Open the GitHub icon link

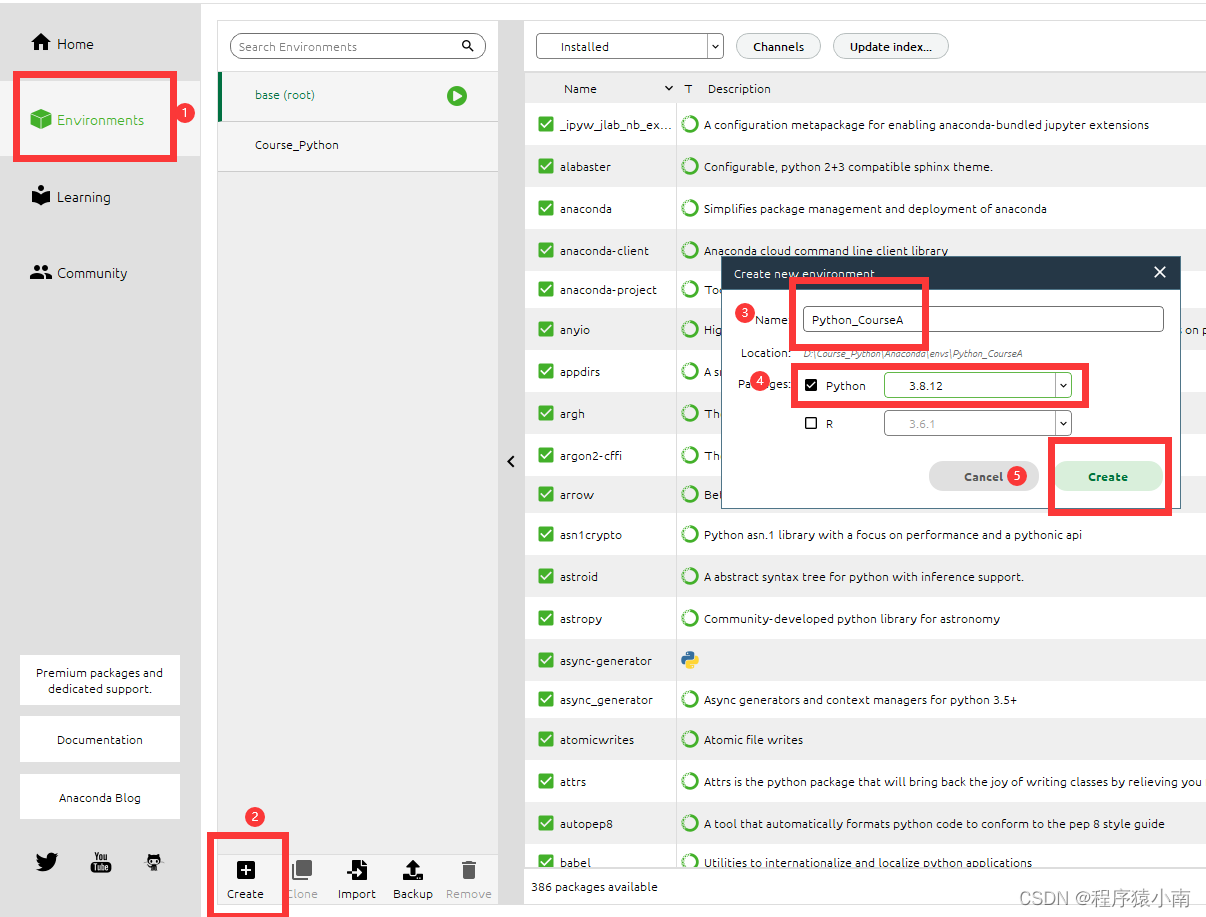point(154,862)
